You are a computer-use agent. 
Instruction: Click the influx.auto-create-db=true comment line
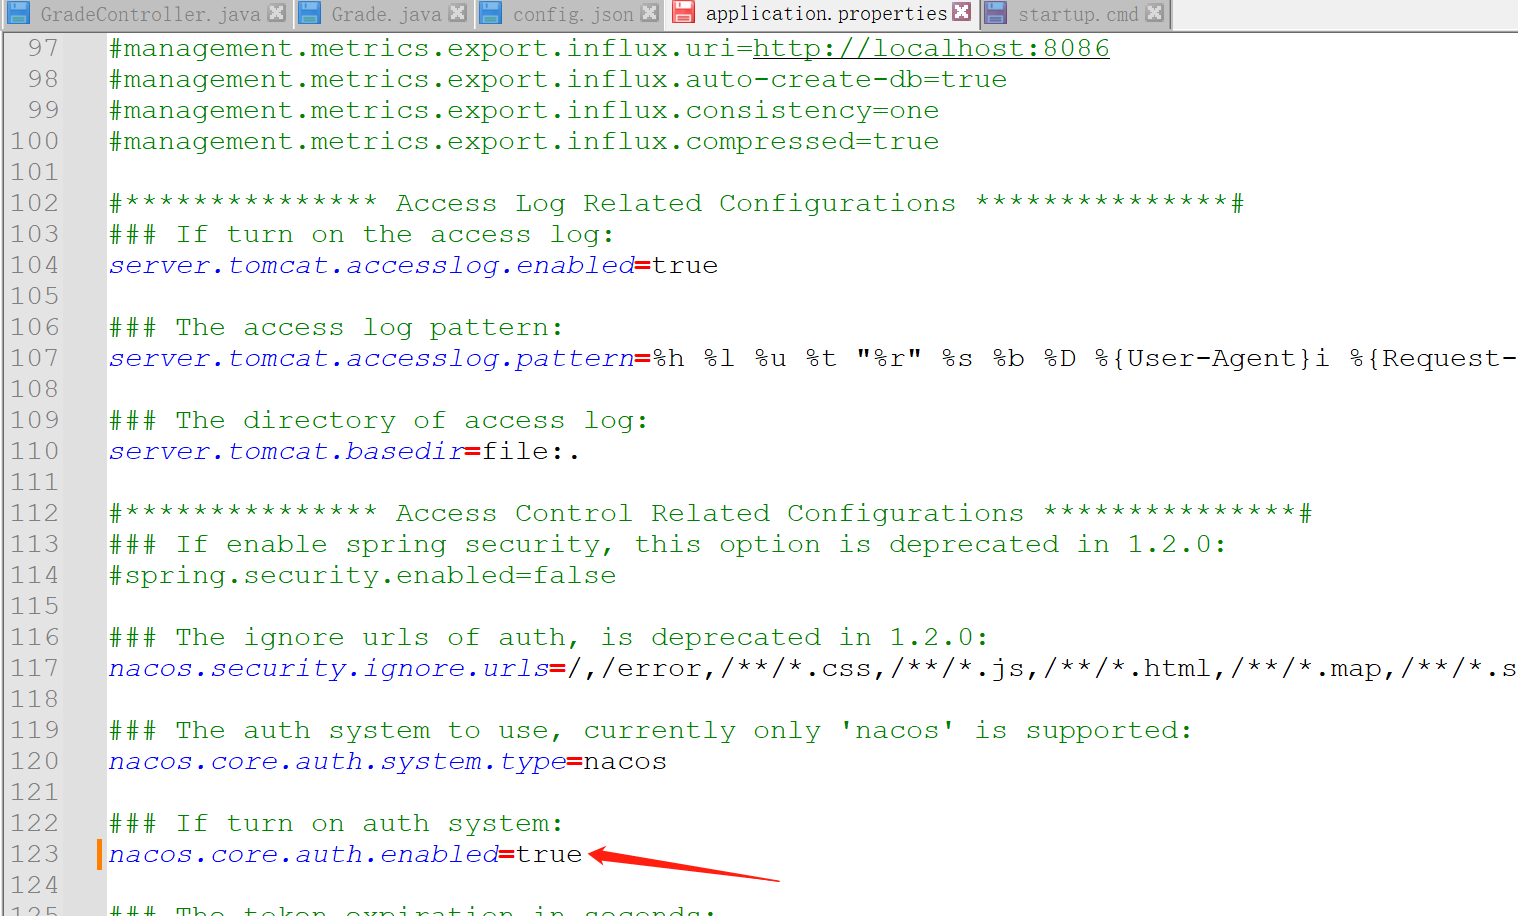coord(558,79)
